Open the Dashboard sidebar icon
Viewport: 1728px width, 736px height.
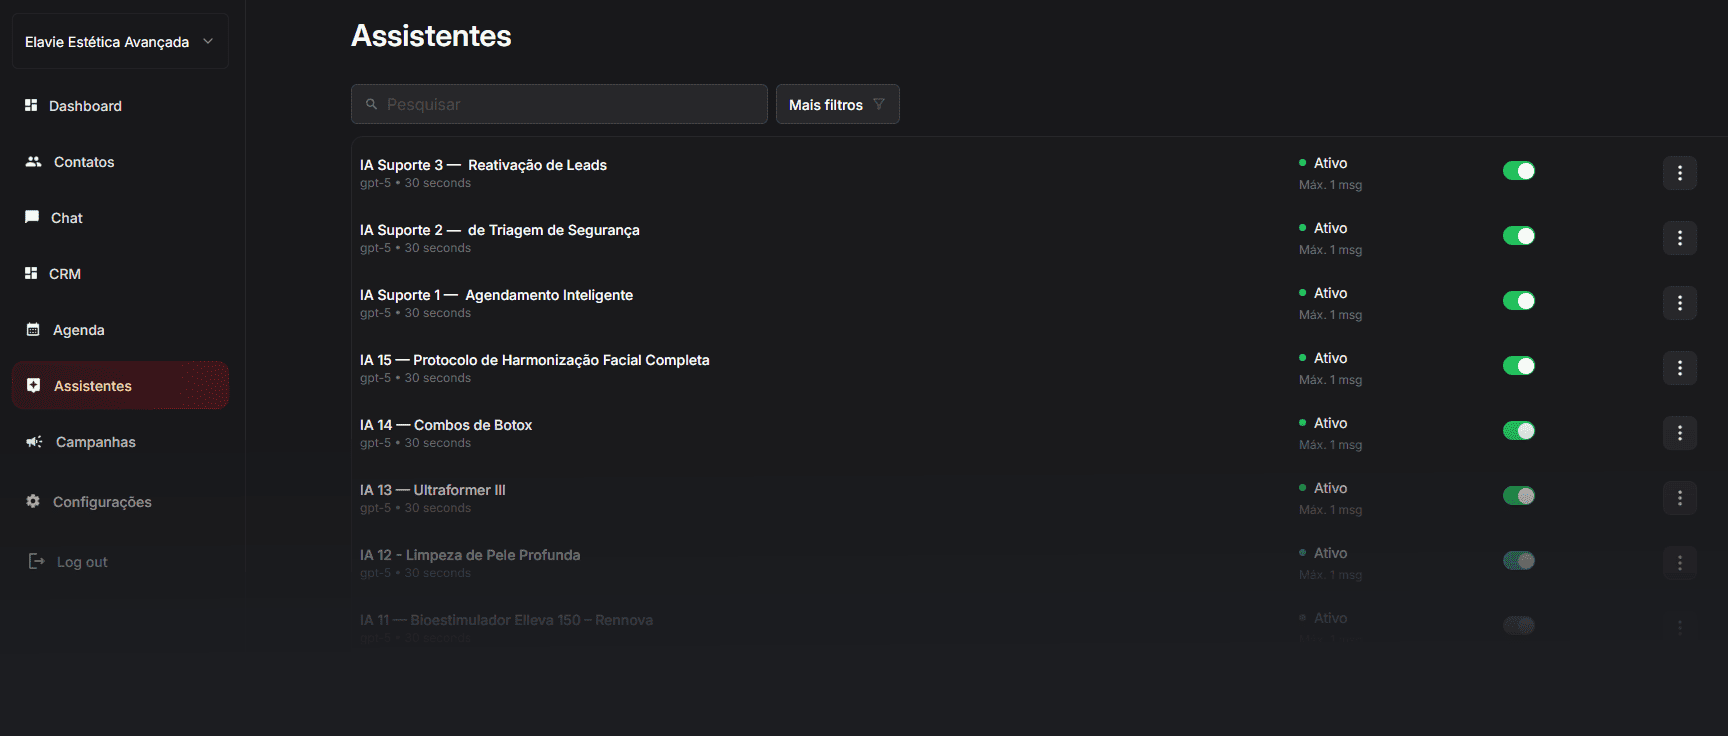(x=31, y=105)
